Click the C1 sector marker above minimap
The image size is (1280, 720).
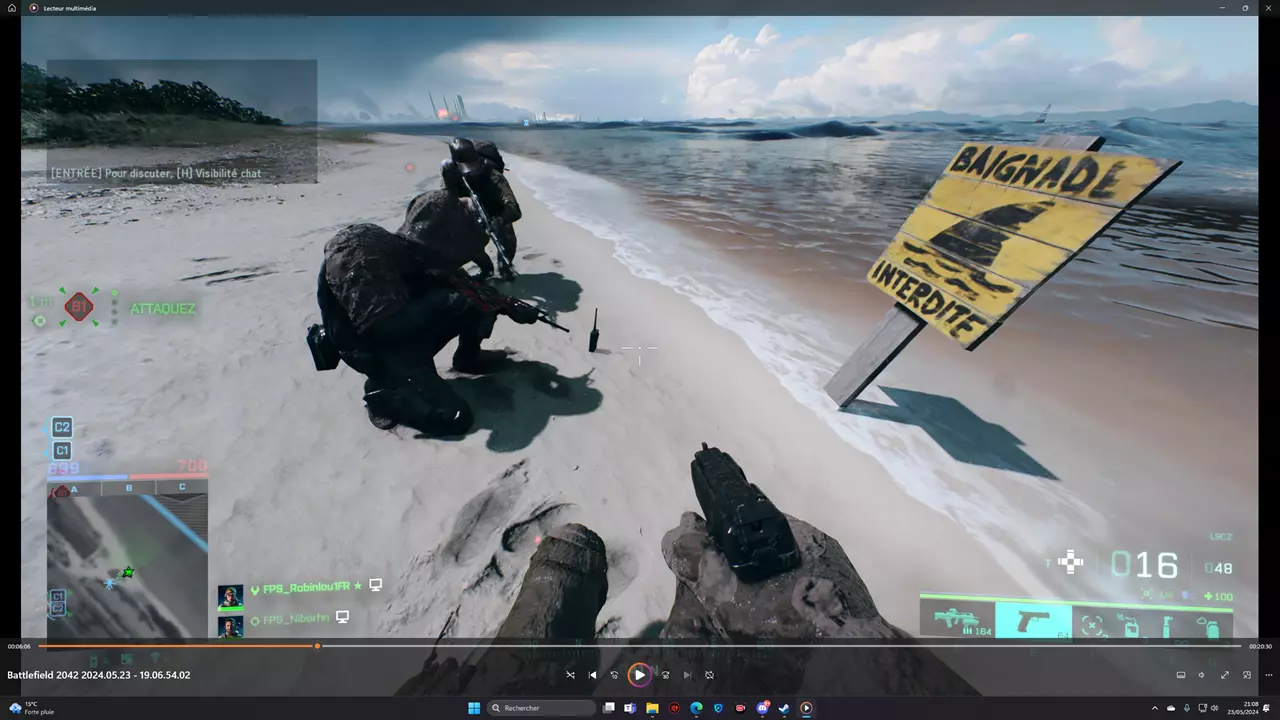[62, 451]
